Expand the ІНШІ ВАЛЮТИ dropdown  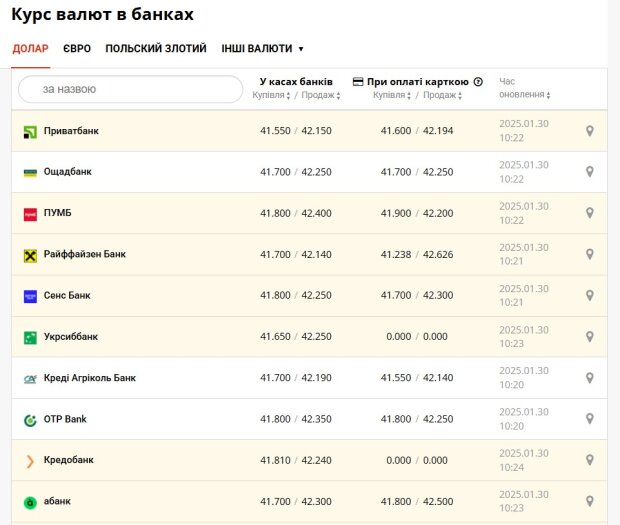point(262,49)
